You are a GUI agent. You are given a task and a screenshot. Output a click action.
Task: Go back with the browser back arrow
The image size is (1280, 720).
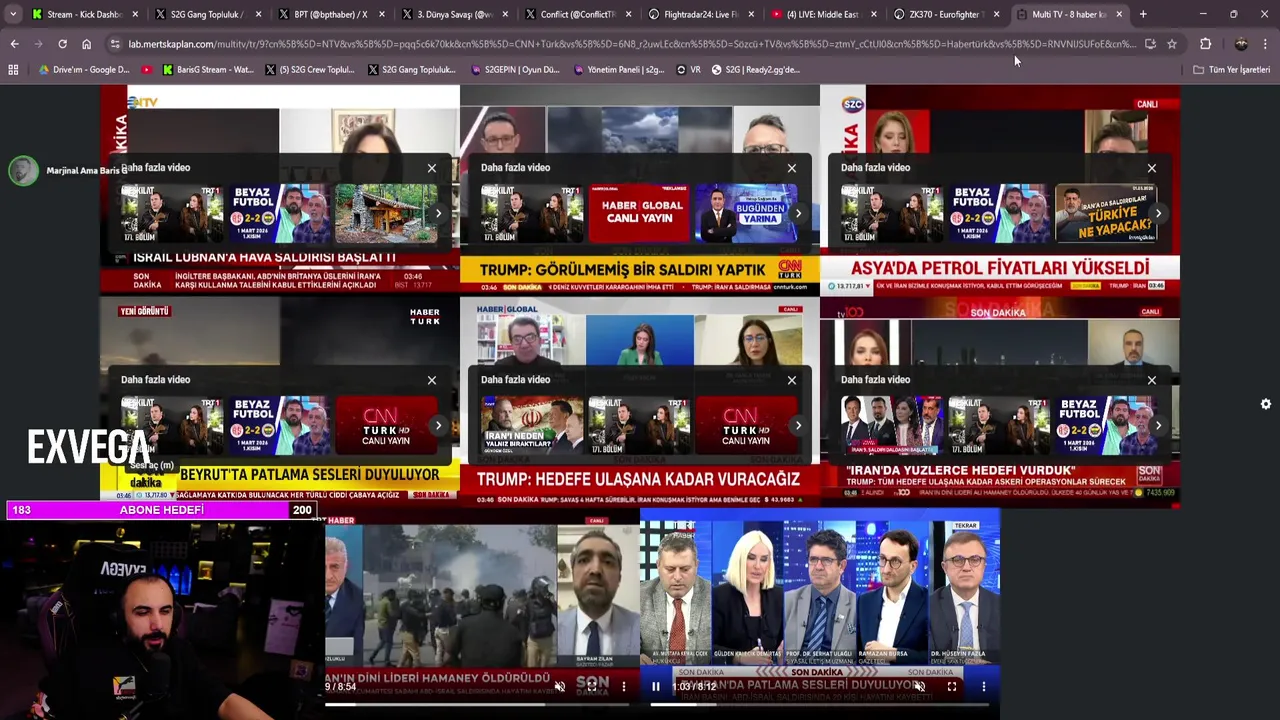(x=14, y=44)
